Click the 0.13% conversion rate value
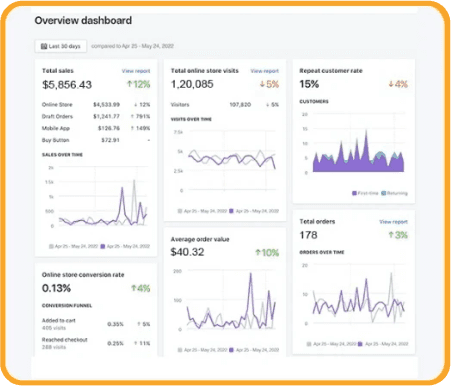Image resolution: width=451 pixels, height=386 pixels. click(56, 288)
